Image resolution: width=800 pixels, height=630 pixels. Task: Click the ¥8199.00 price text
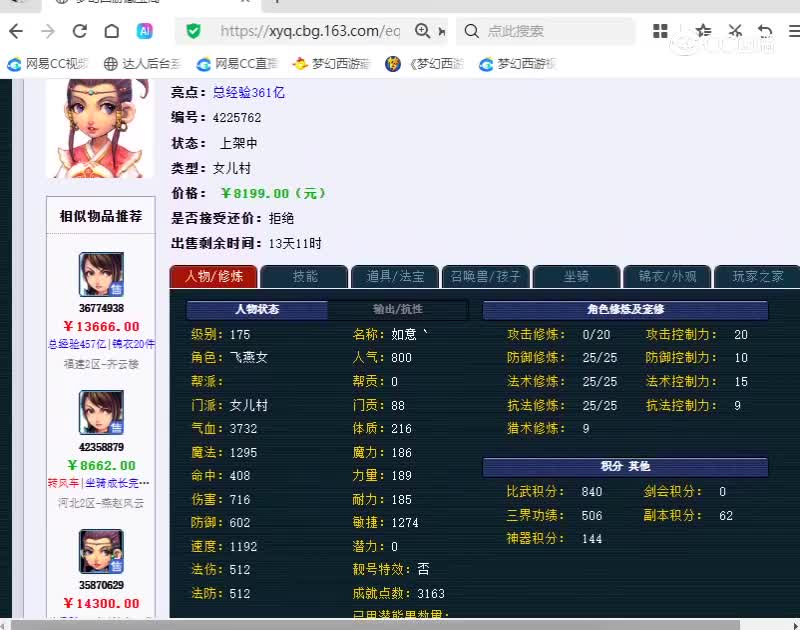[x=273, y=193]
